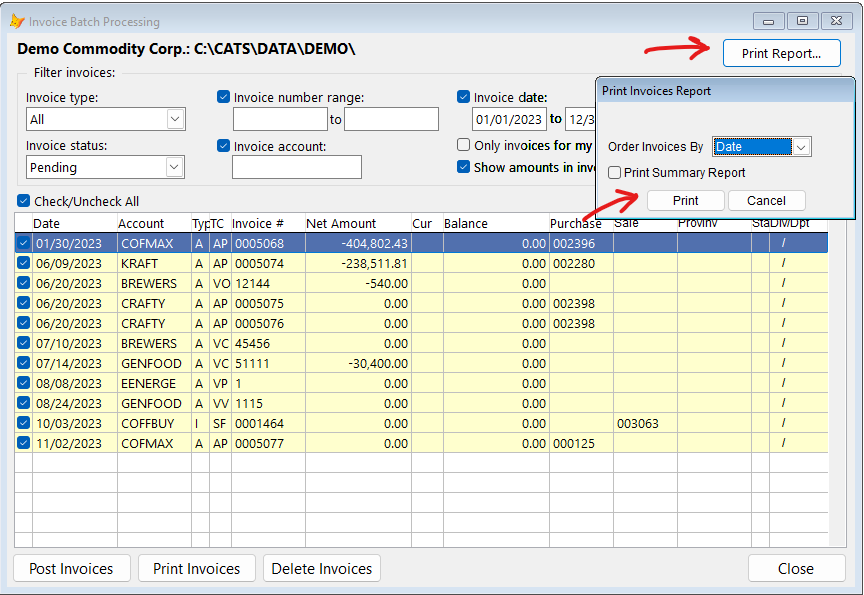Sort by the Balance column header

[496, 223]
